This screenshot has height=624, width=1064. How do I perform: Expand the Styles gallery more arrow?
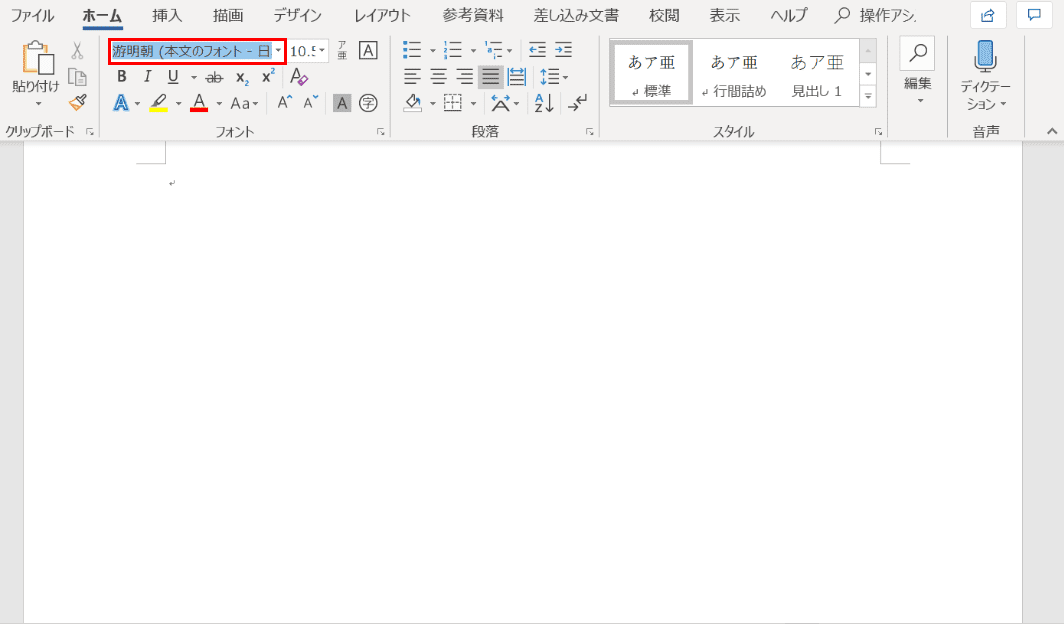[x=868, y=96]
